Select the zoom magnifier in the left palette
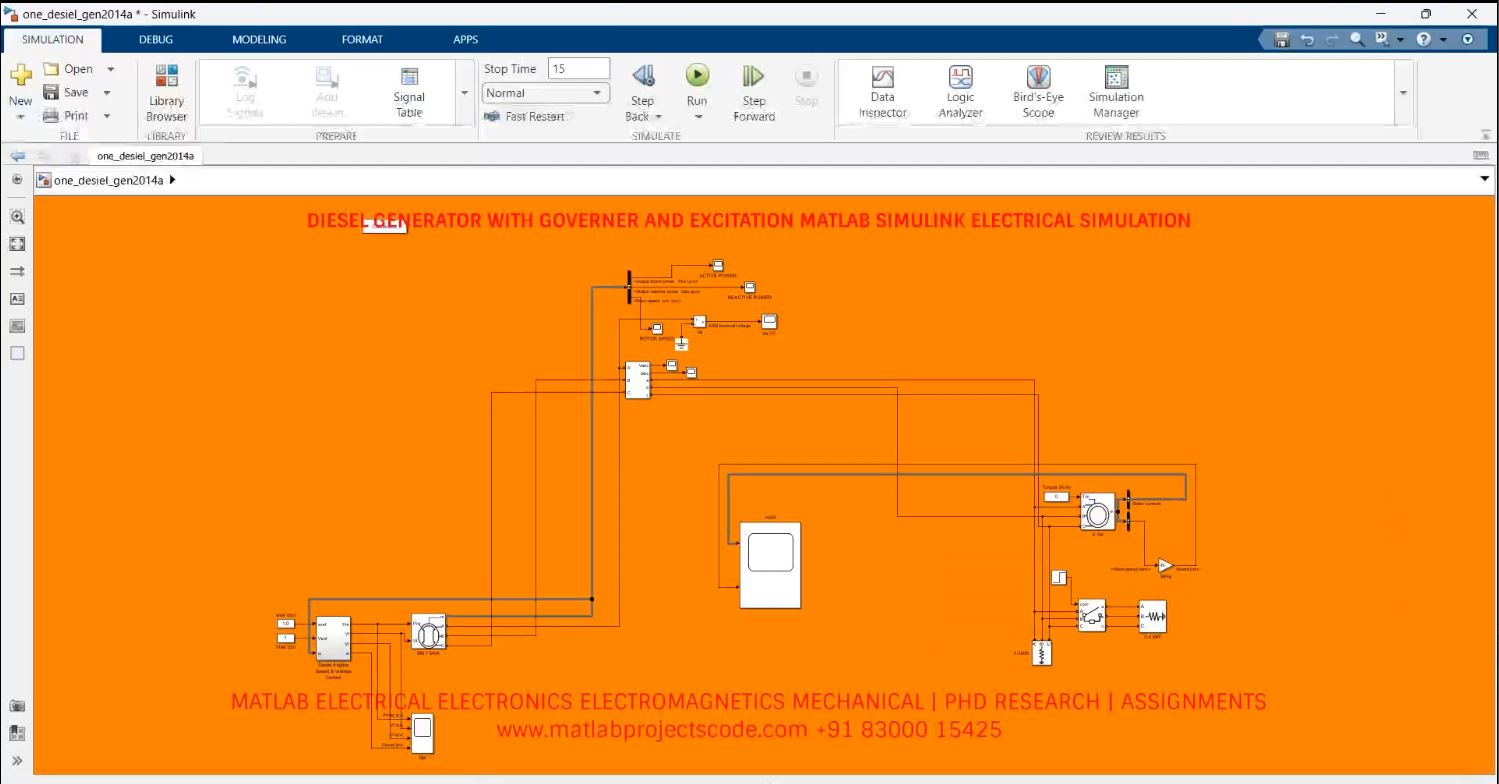The width and height of the screenshot is (1499, 784). (x=17, y=216)
